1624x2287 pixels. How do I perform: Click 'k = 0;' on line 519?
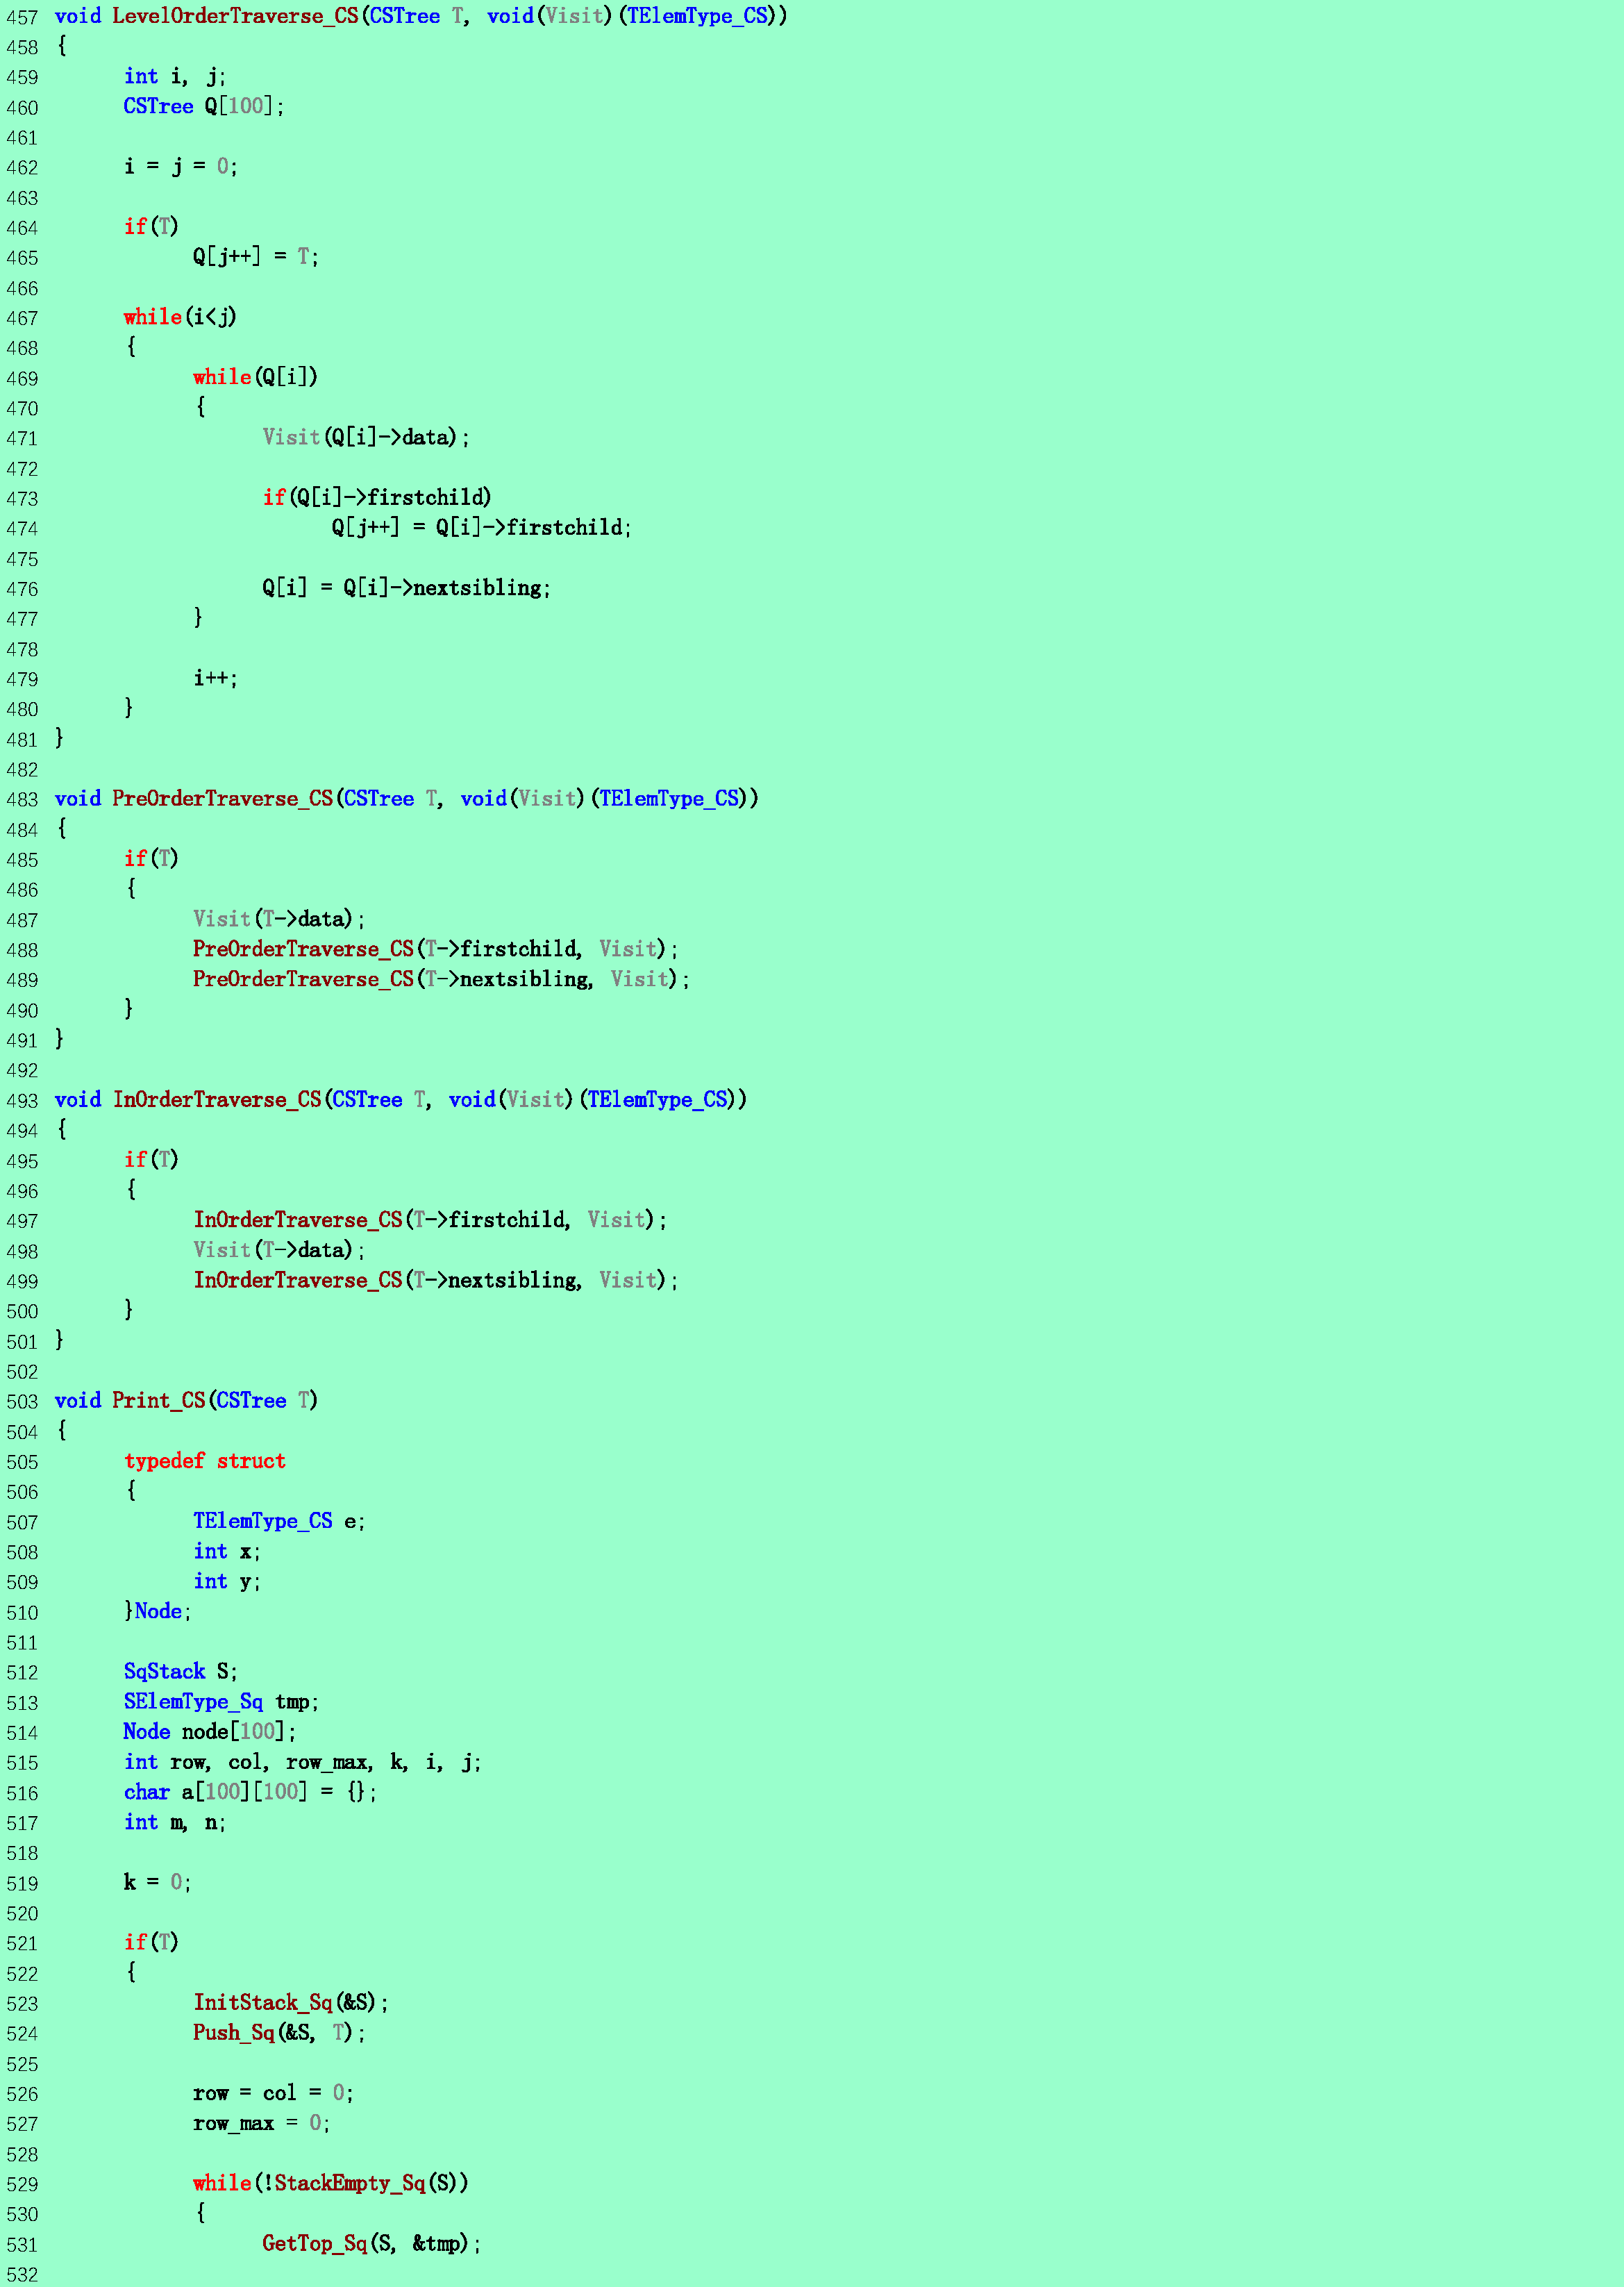pos(158,1882)
